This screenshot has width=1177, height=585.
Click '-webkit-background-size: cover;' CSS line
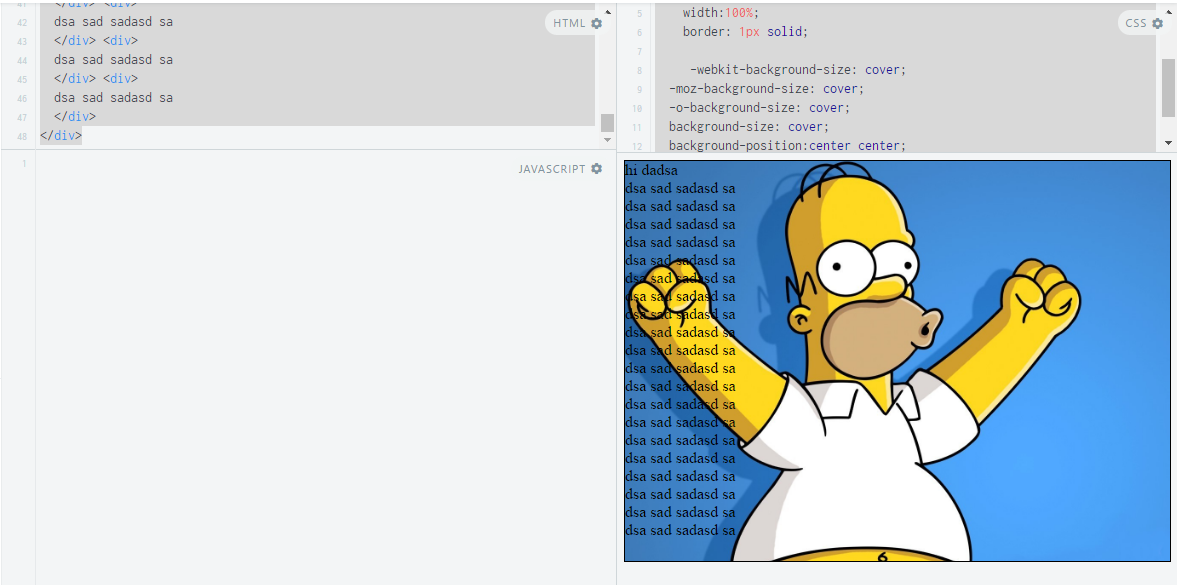(x=798, y=70)
